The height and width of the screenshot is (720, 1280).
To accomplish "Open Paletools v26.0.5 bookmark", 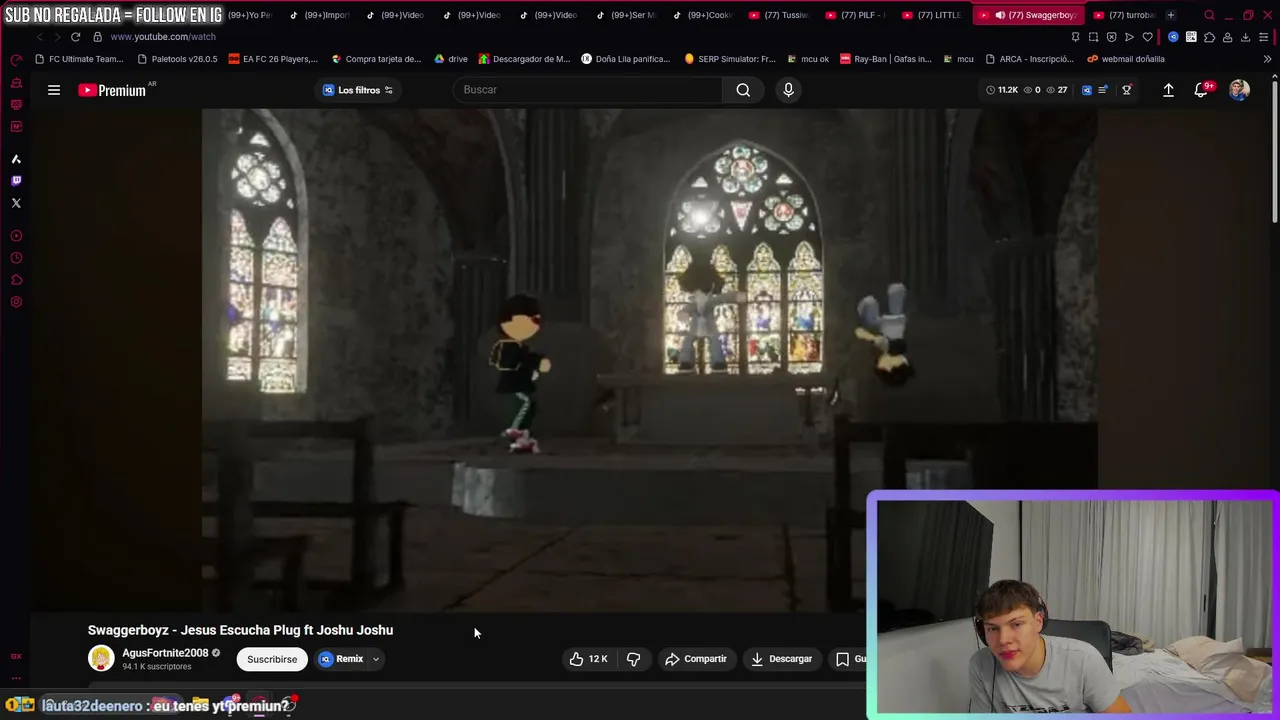I will point(177,59).
